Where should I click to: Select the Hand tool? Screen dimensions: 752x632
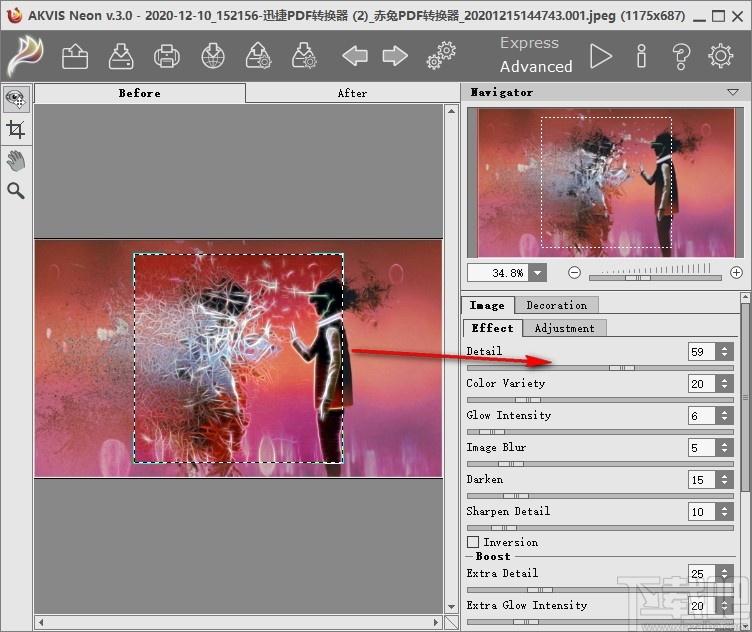point(16,161)
